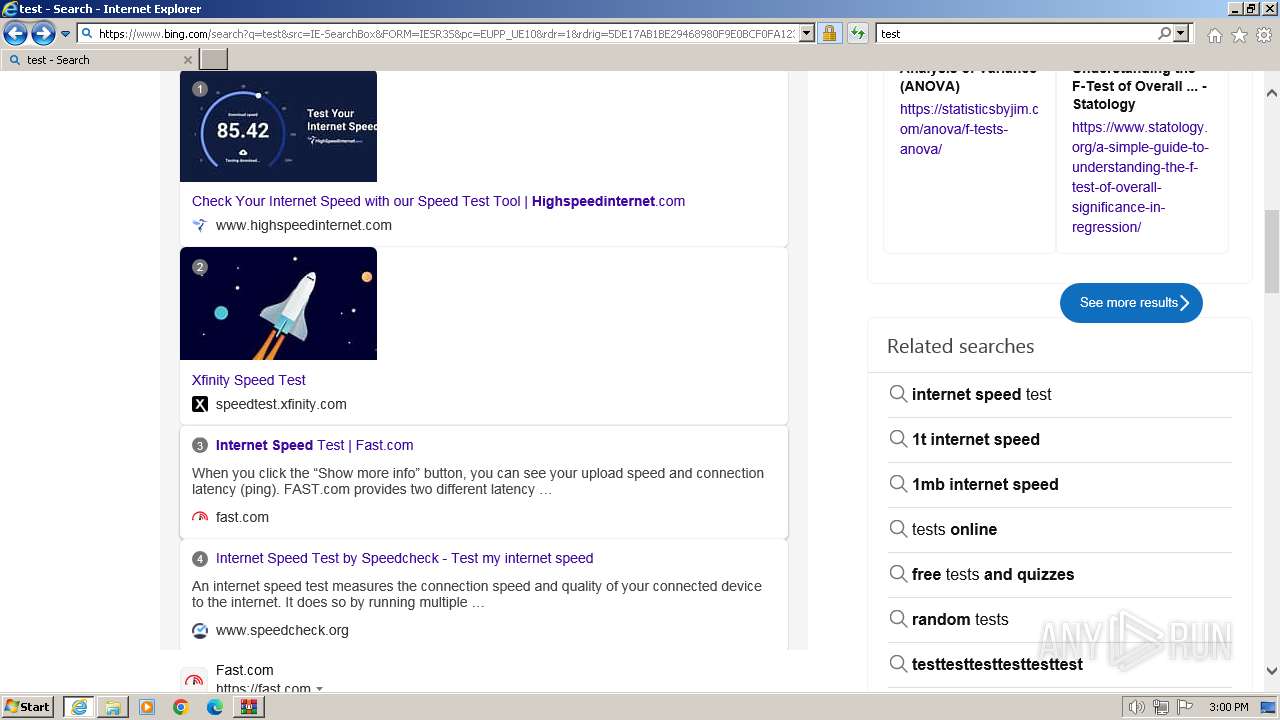The height and width of the screenshot is (720, 1280).
Task: Click the vertical scrollbar up arrow
Action: [x=1272, y=92]
